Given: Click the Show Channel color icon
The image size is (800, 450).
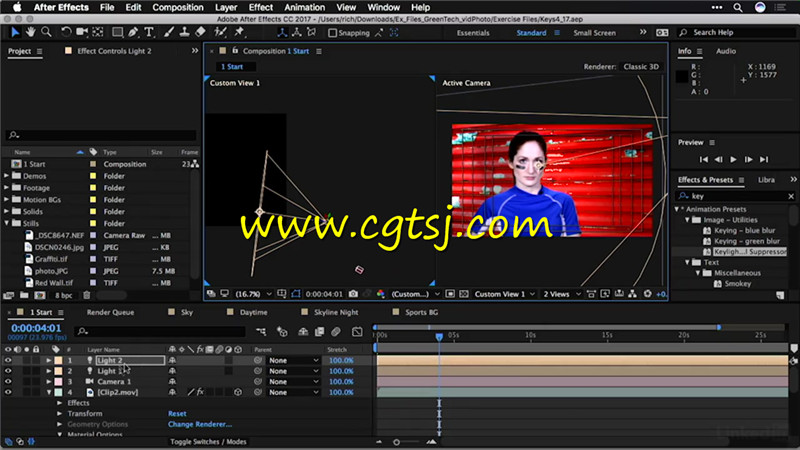Looking at the screenshot, I should coord(381,294).
